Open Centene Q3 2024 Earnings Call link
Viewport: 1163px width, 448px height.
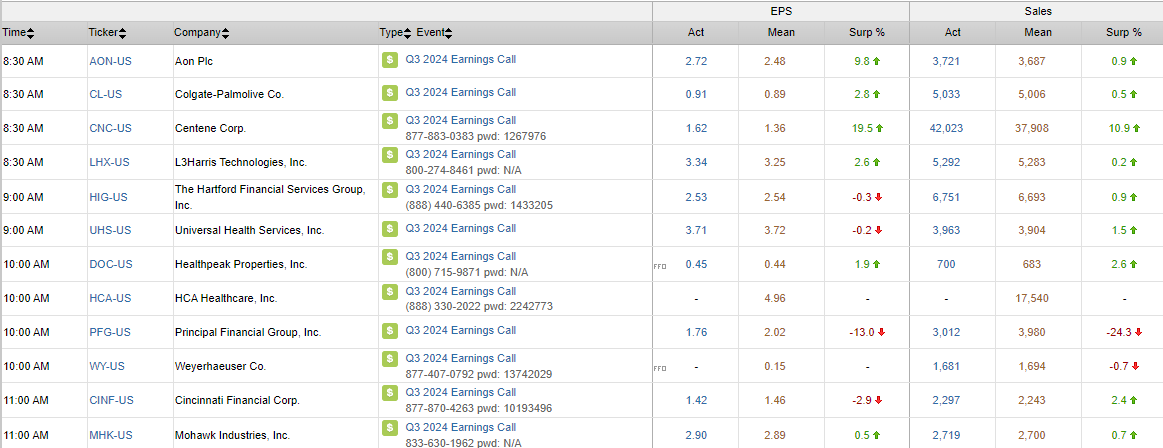click(x=461, y=120)
